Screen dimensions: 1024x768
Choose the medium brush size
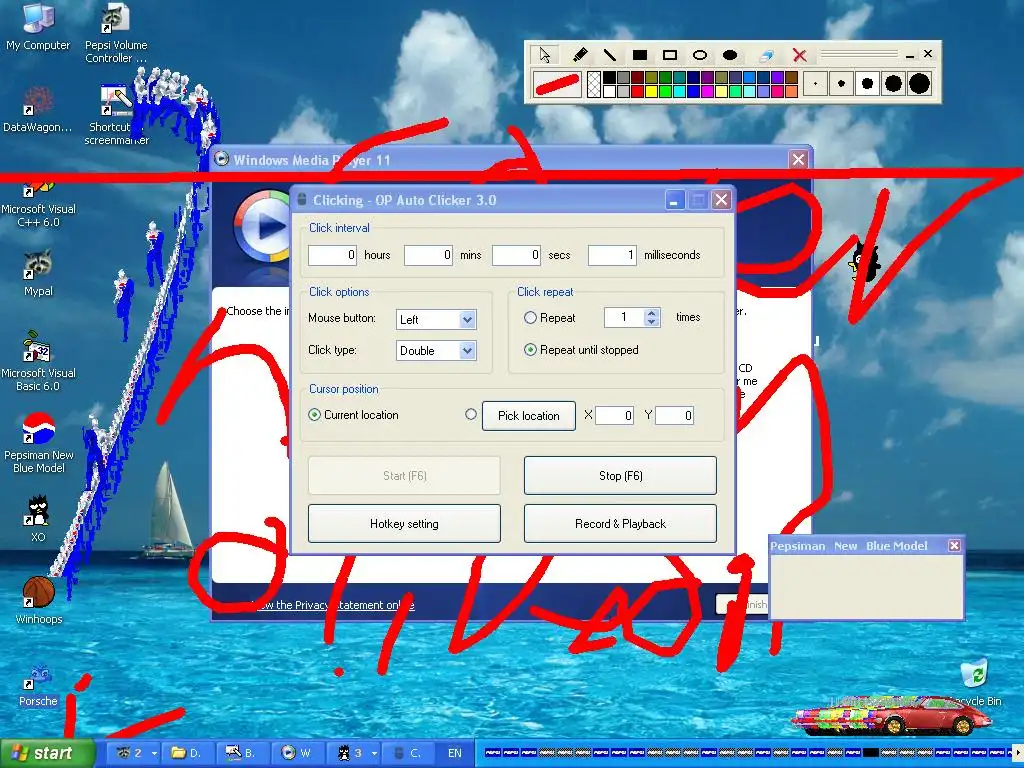pos(867,84)
